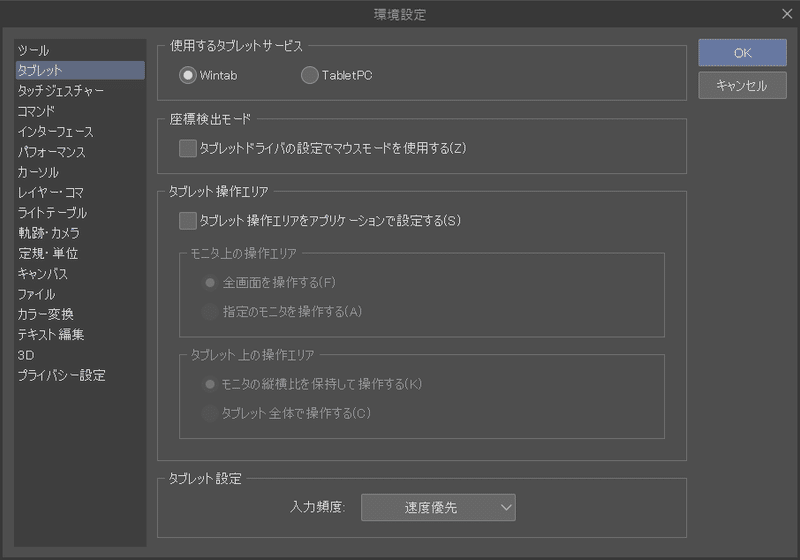The width and height of the screenshot is (800, 560).
Task: Show the テキスト編集 settings
Action: [x=80, y=335]
